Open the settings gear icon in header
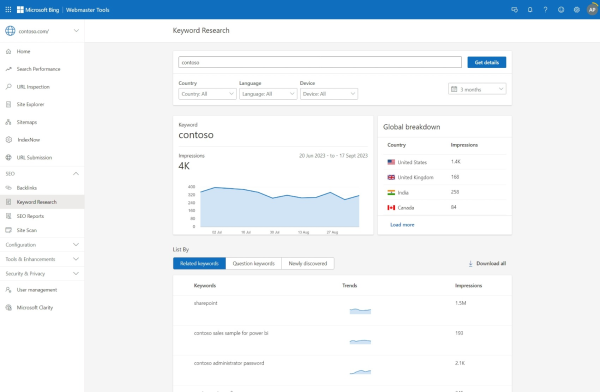The width and height of the screenshot is (600, 392). pos(577,10)
